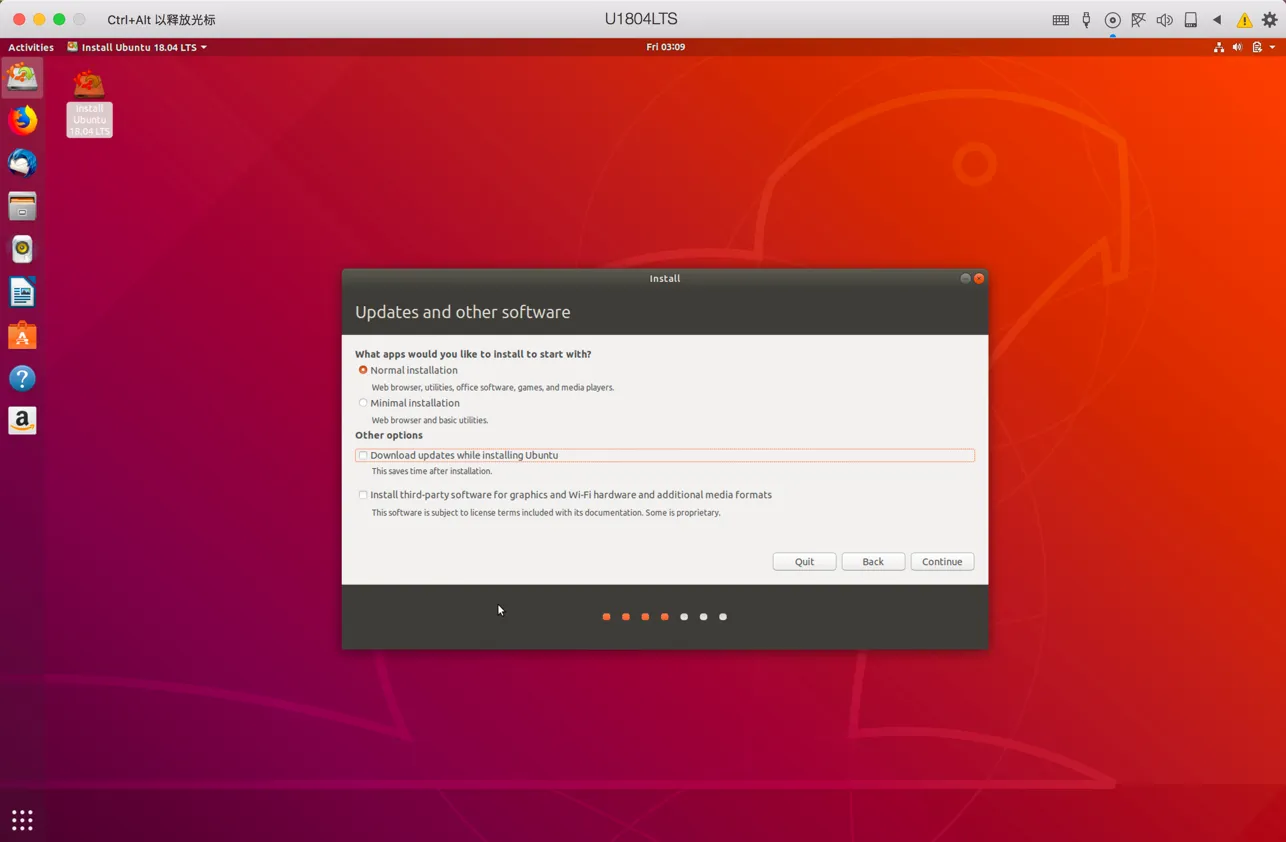The image size is (1286, 842).
Task: Open the Help icon in dock
Action: click(22, 378)
